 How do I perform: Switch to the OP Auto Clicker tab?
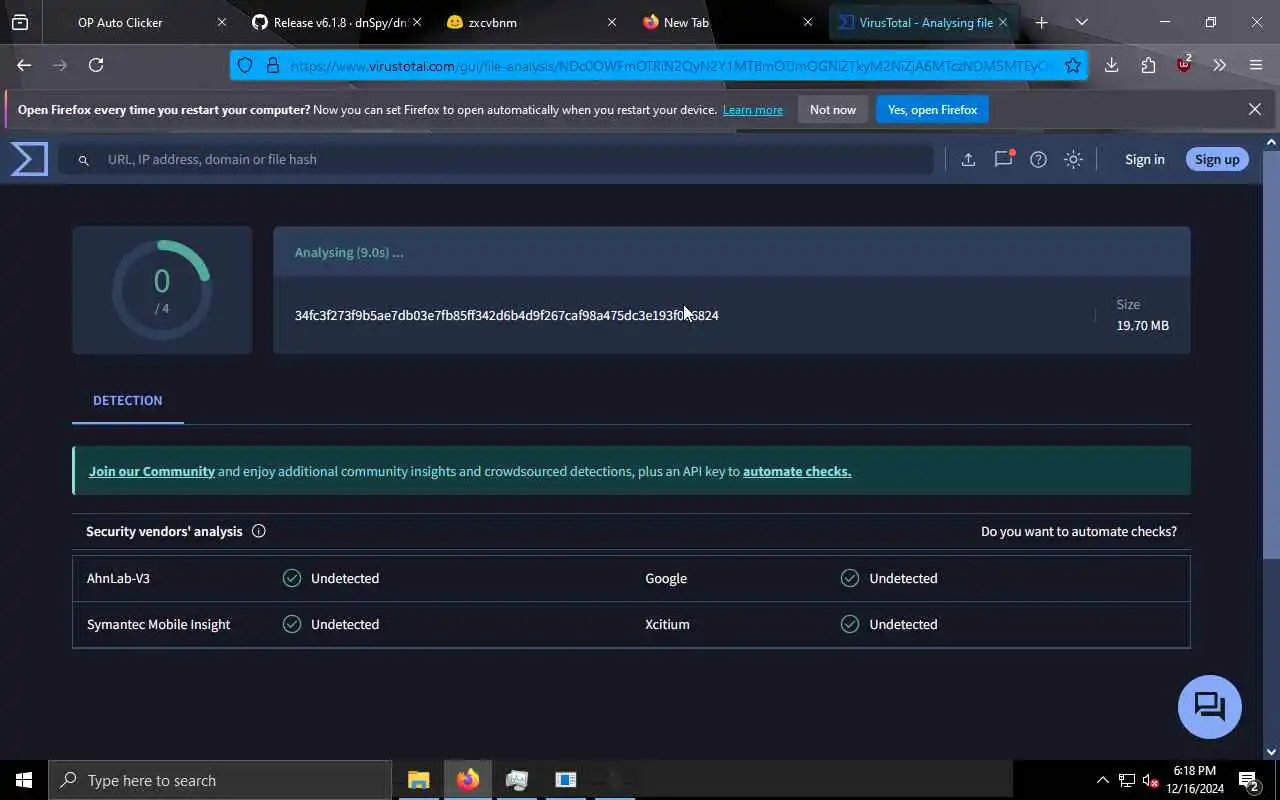(120, 22)
